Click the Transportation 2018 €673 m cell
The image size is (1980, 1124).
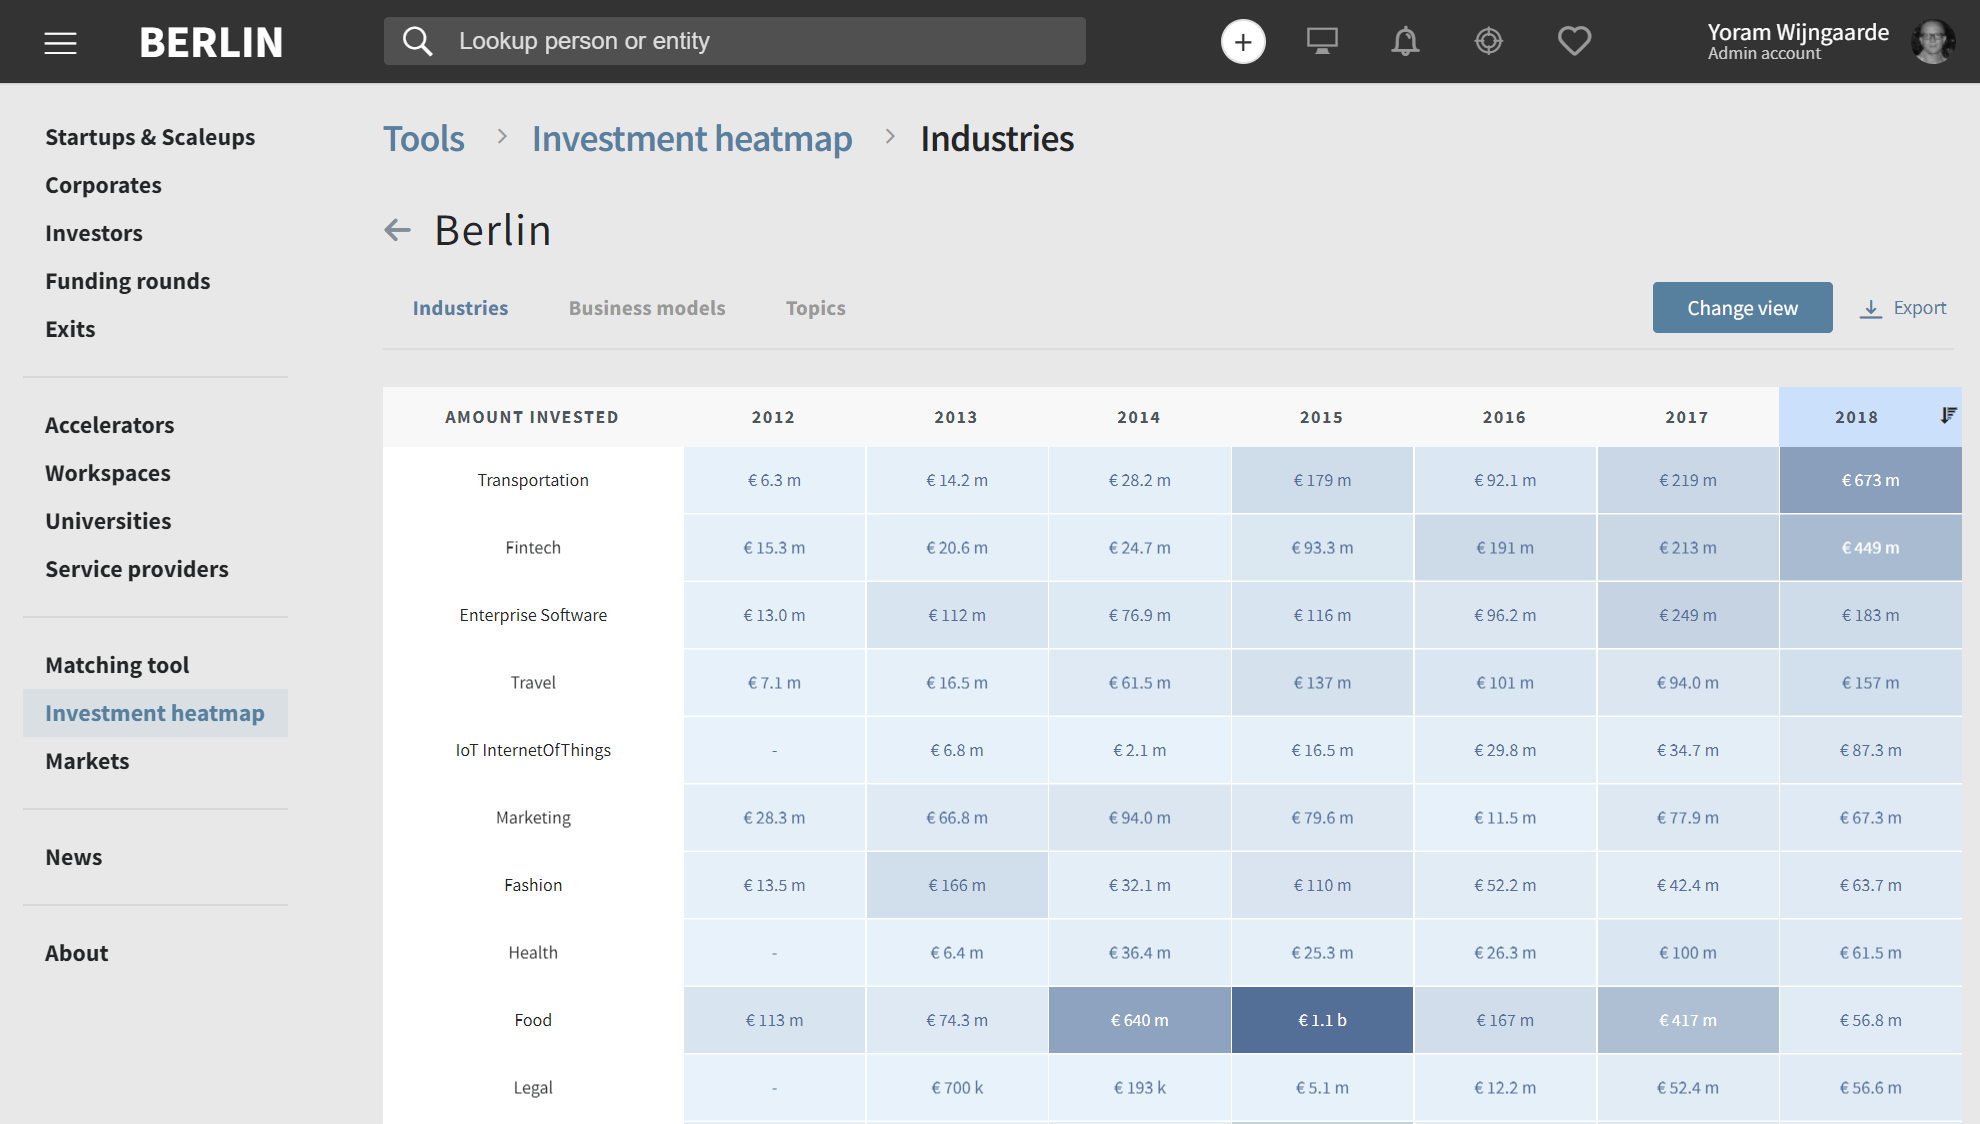pos(1870,480)
